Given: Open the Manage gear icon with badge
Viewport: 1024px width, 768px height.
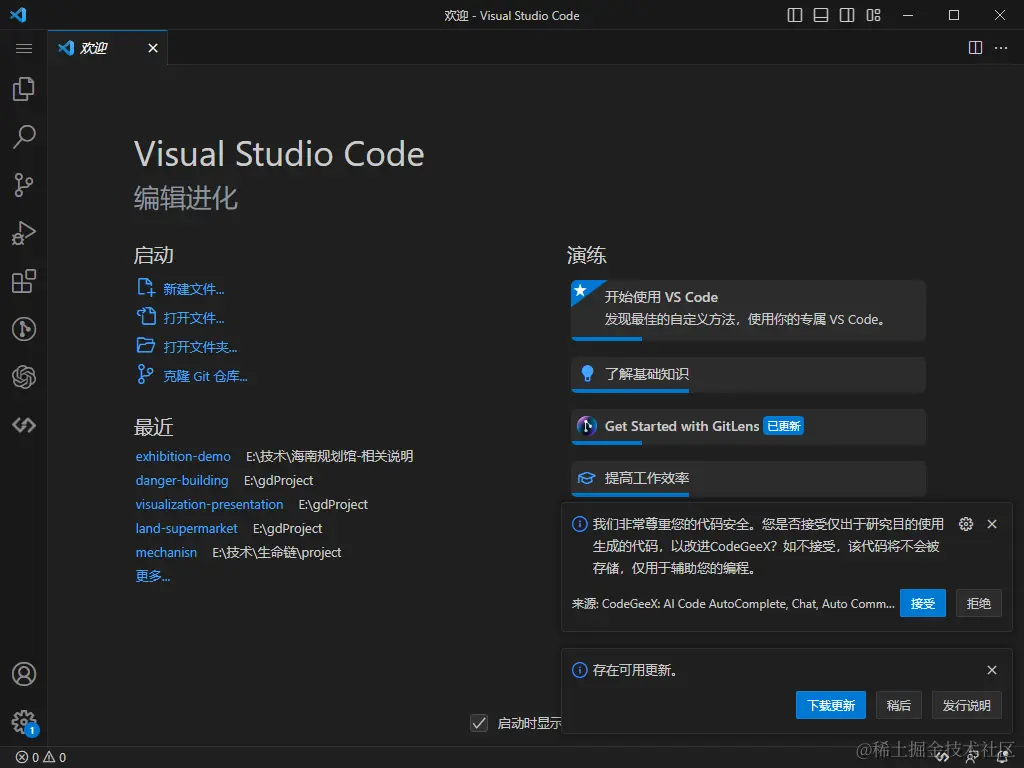Looking at the screenshot, I should coord(25,723).
